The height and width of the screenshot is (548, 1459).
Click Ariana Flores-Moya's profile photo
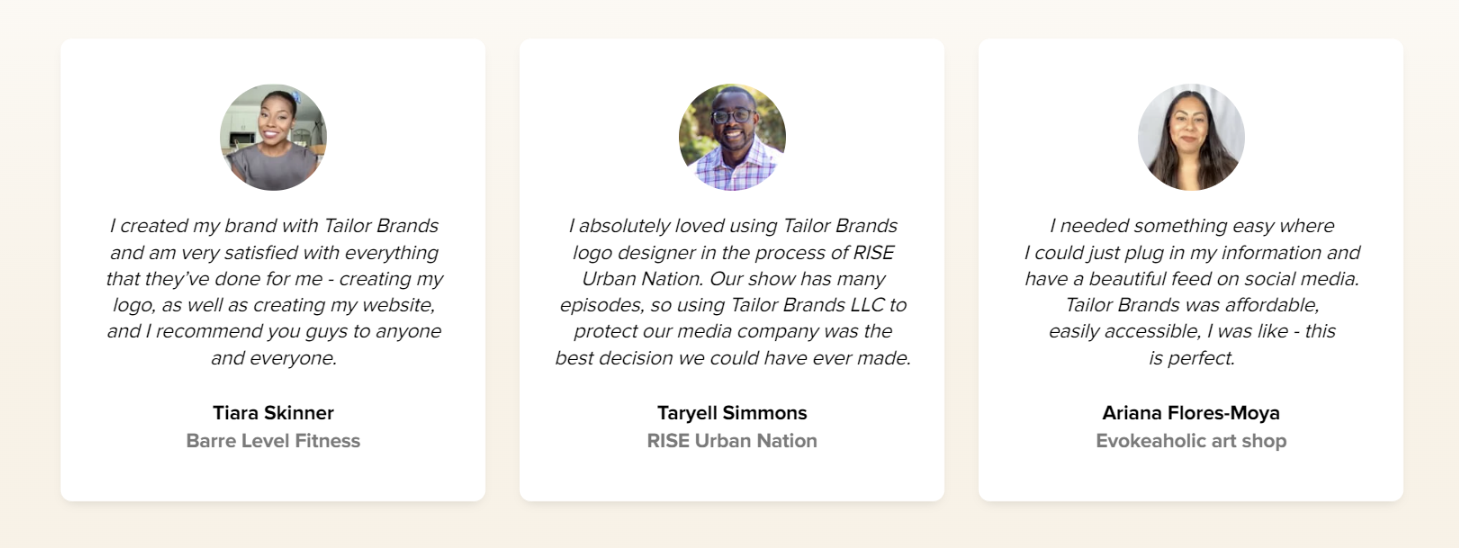[x=1191, y=137]
